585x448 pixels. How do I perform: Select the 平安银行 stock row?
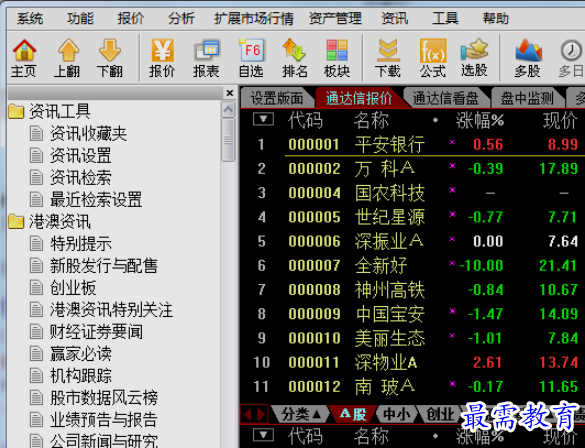click(412, 144)
